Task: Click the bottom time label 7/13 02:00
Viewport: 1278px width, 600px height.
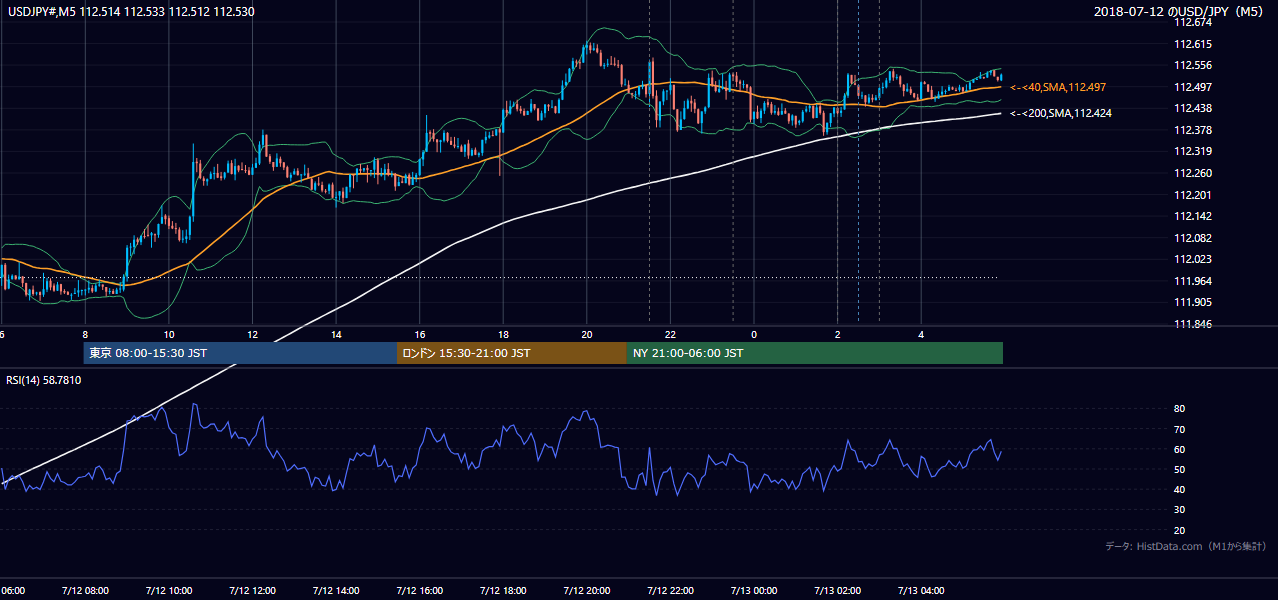Action: coord(837,590)
